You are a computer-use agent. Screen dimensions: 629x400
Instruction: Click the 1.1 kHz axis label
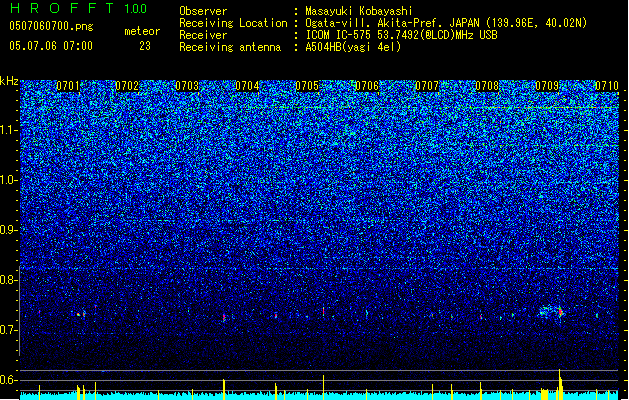(x=9, y=130)
